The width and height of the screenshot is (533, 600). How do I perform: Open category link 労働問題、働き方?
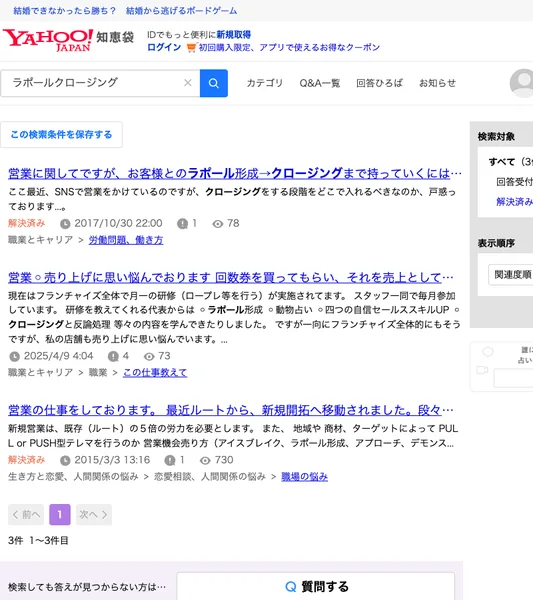point(126,240)
